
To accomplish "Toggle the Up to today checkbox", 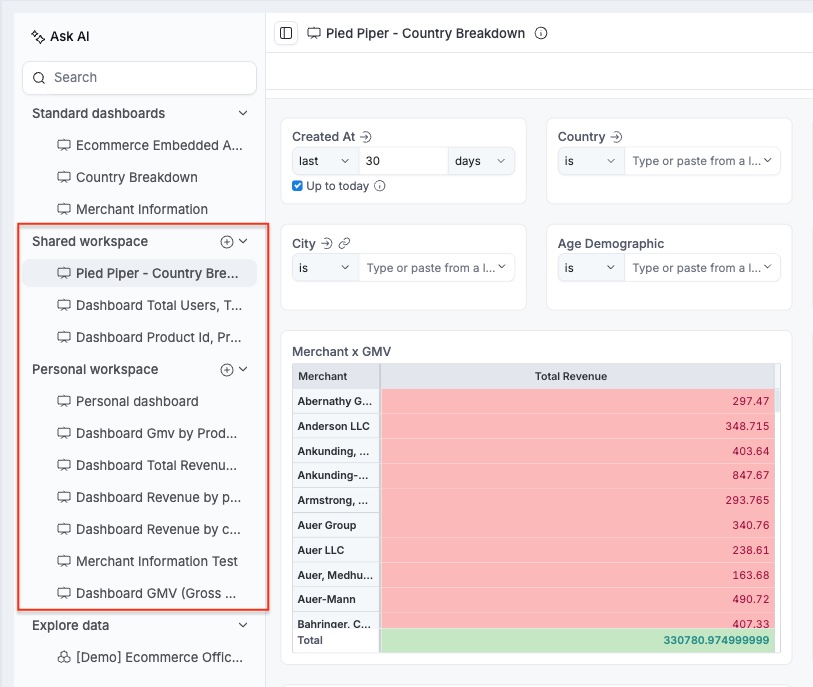I will (x=298, y=186).
